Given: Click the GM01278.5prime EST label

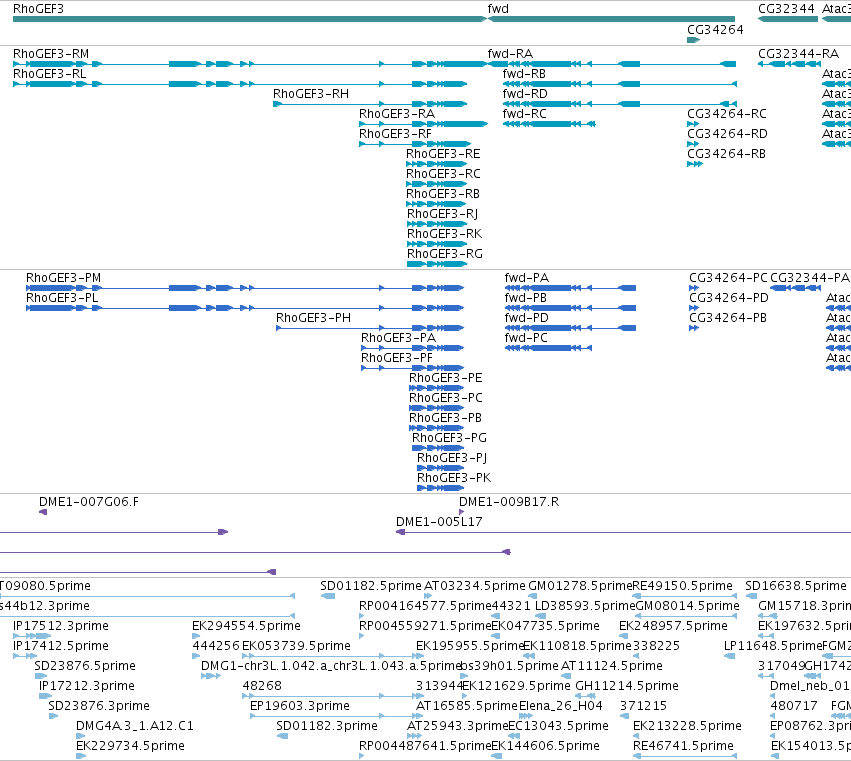Looking at the screenshot, I should point(580,586).
